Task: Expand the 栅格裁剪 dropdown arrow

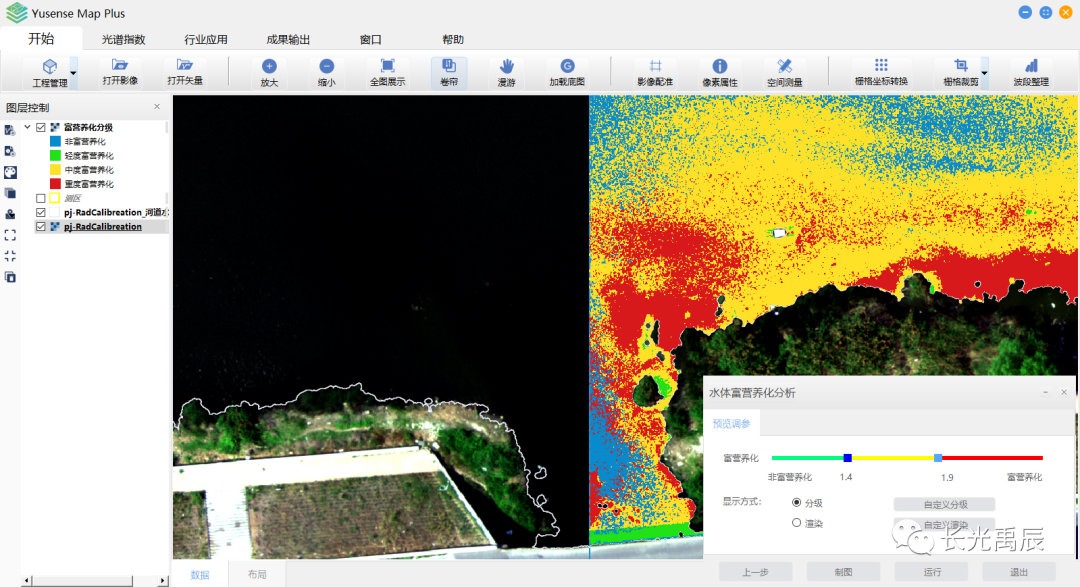Action: tap(984, 72)
